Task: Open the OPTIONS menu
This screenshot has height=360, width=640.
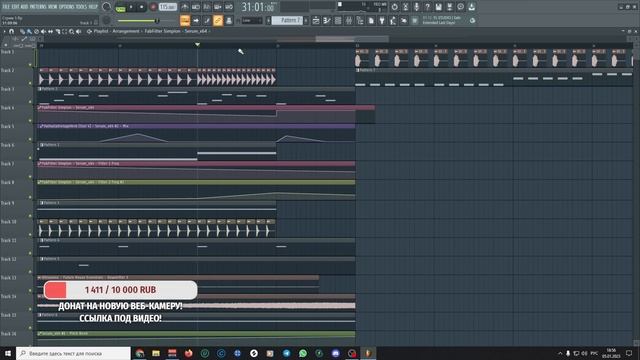Action: pyautogui.click(x=67, y=7)
